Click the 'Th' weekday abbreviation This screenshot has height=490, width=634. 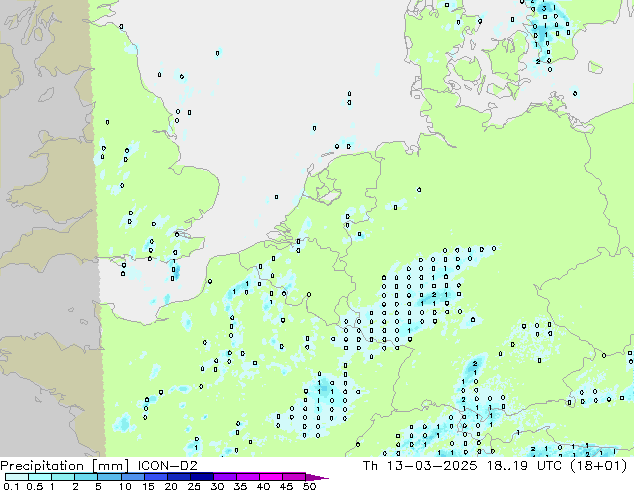click(370, 466)
